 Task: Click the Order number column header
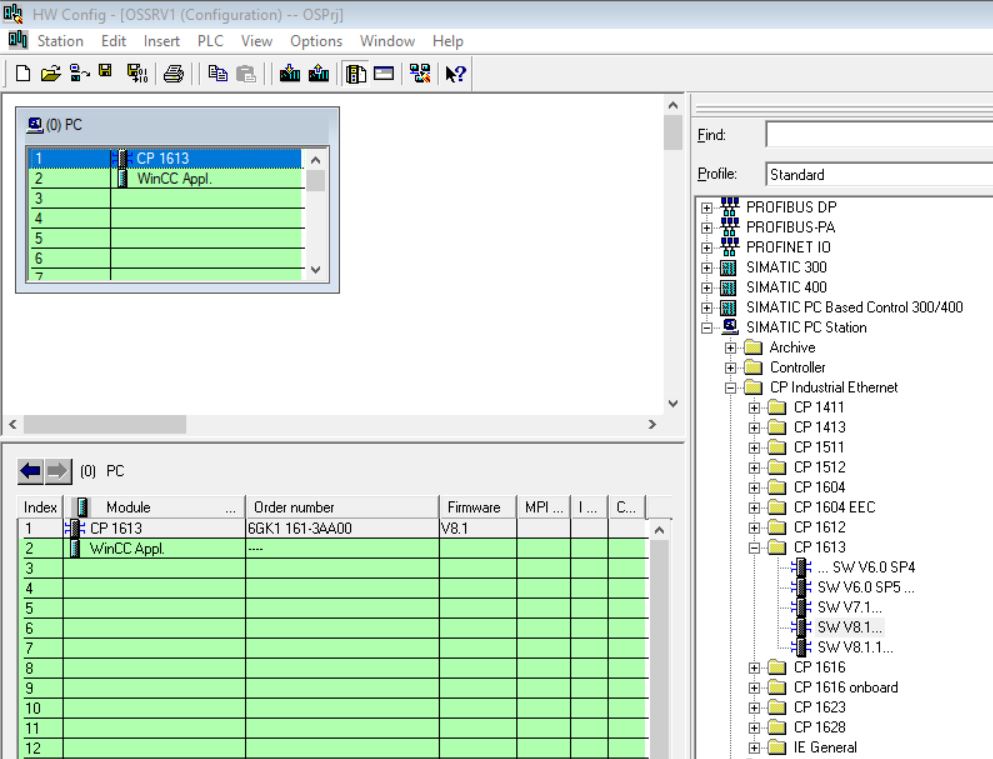point(342,507)
